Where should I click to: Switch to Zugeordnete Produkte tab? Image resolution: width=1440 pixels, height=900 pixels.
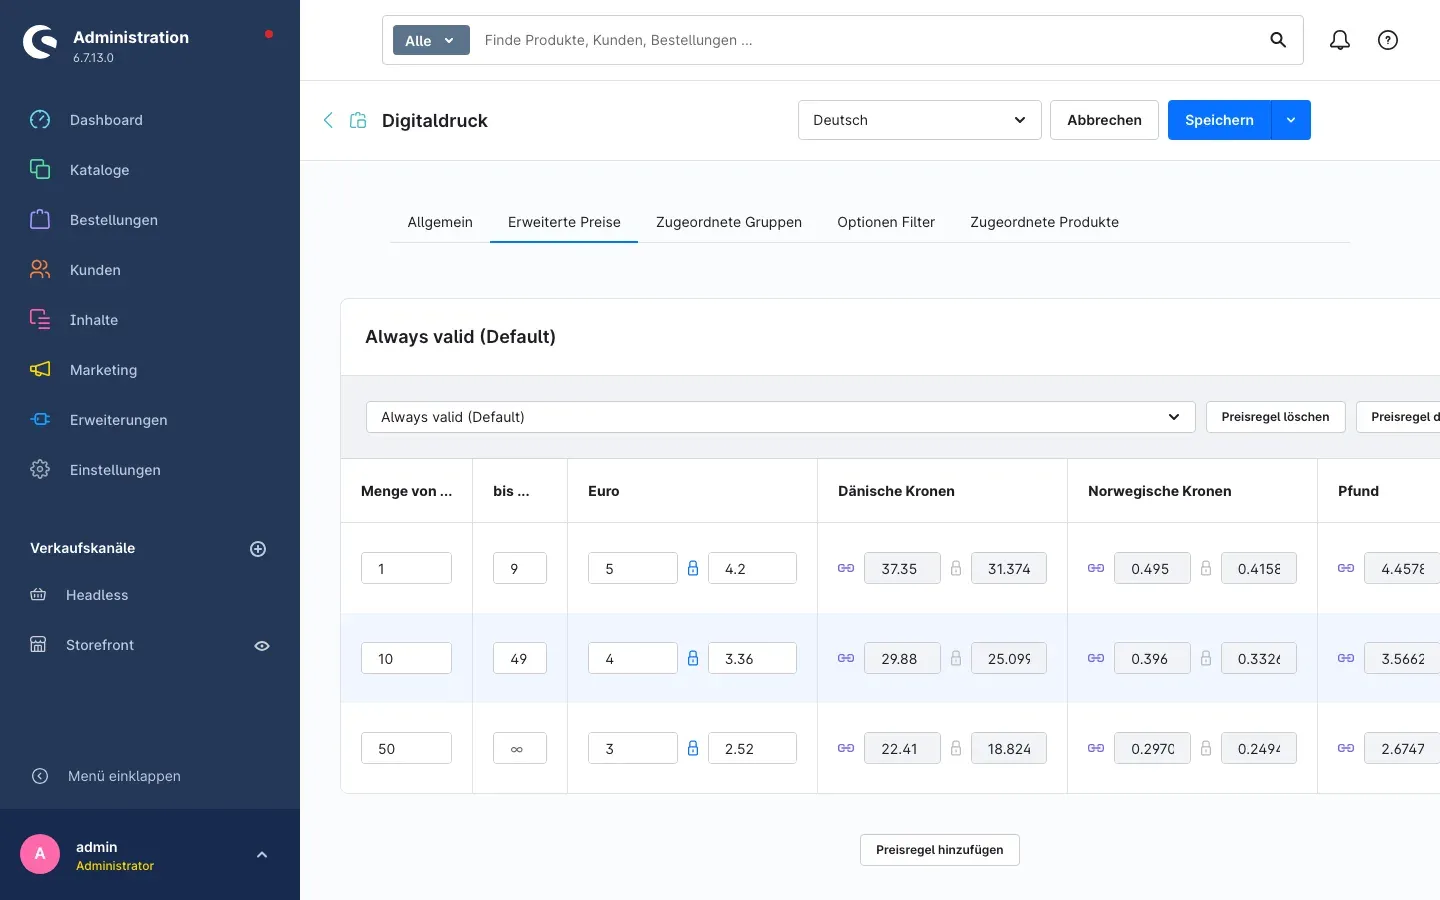tap(1044, 222)
